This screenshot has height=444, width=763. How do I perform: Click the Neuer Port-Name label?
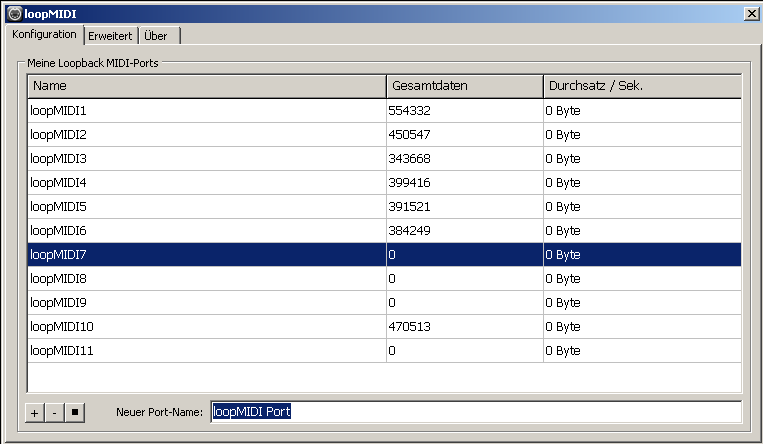159,412
